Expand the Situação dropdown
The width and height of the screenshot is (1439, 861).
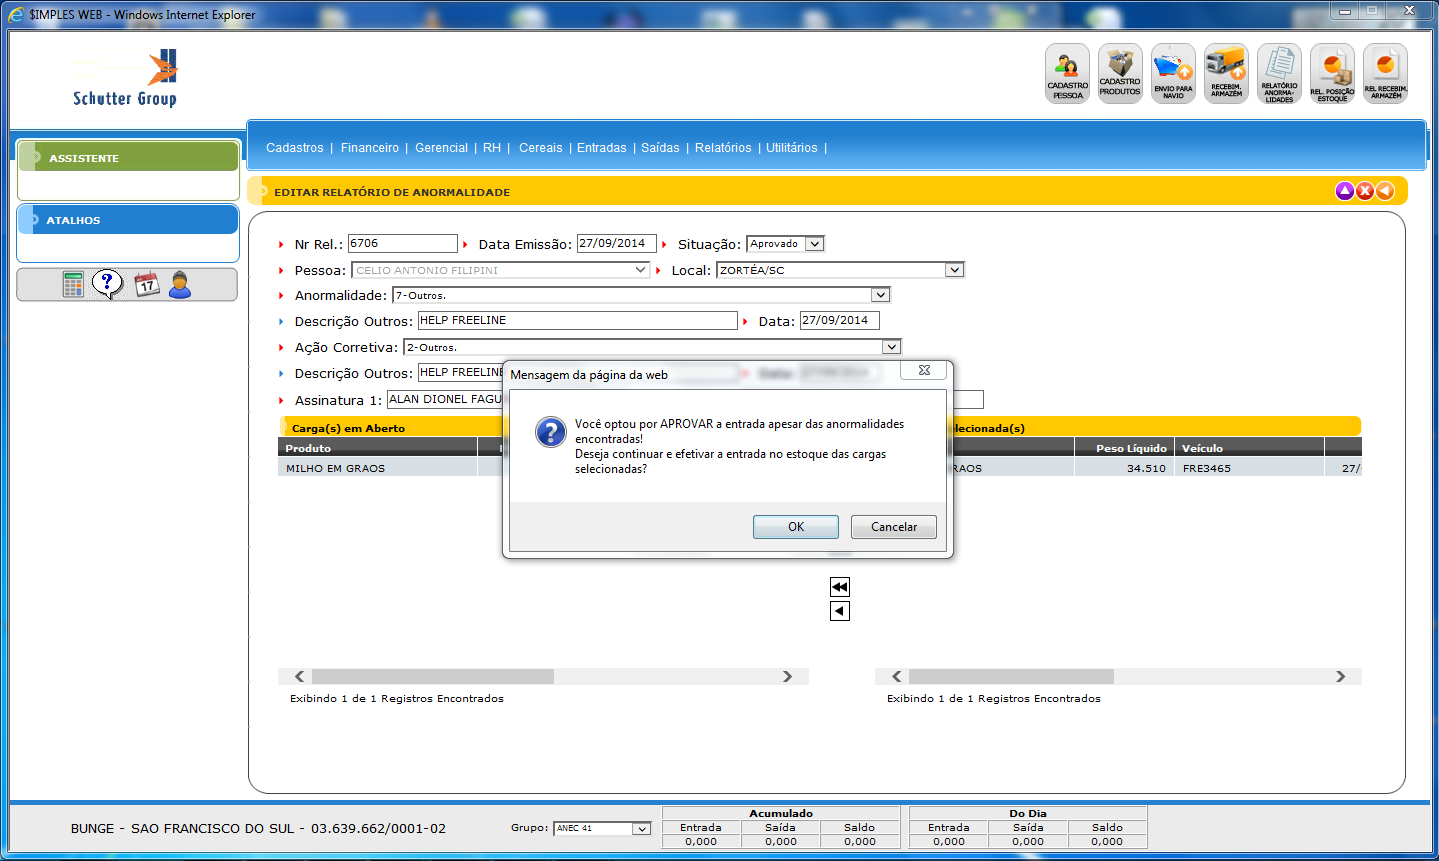coord(815,244)
